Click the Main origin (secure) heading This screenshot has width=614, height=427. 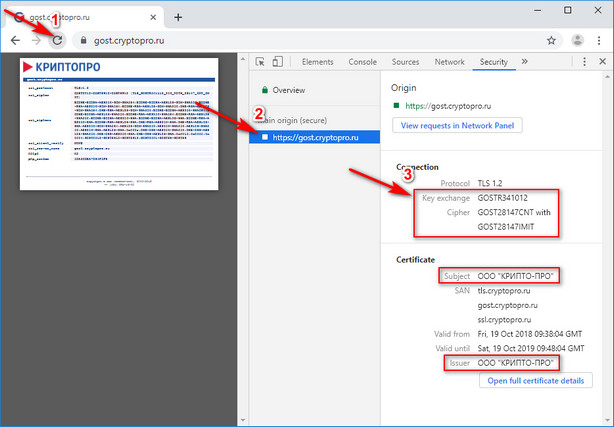(x=292, y=120)
